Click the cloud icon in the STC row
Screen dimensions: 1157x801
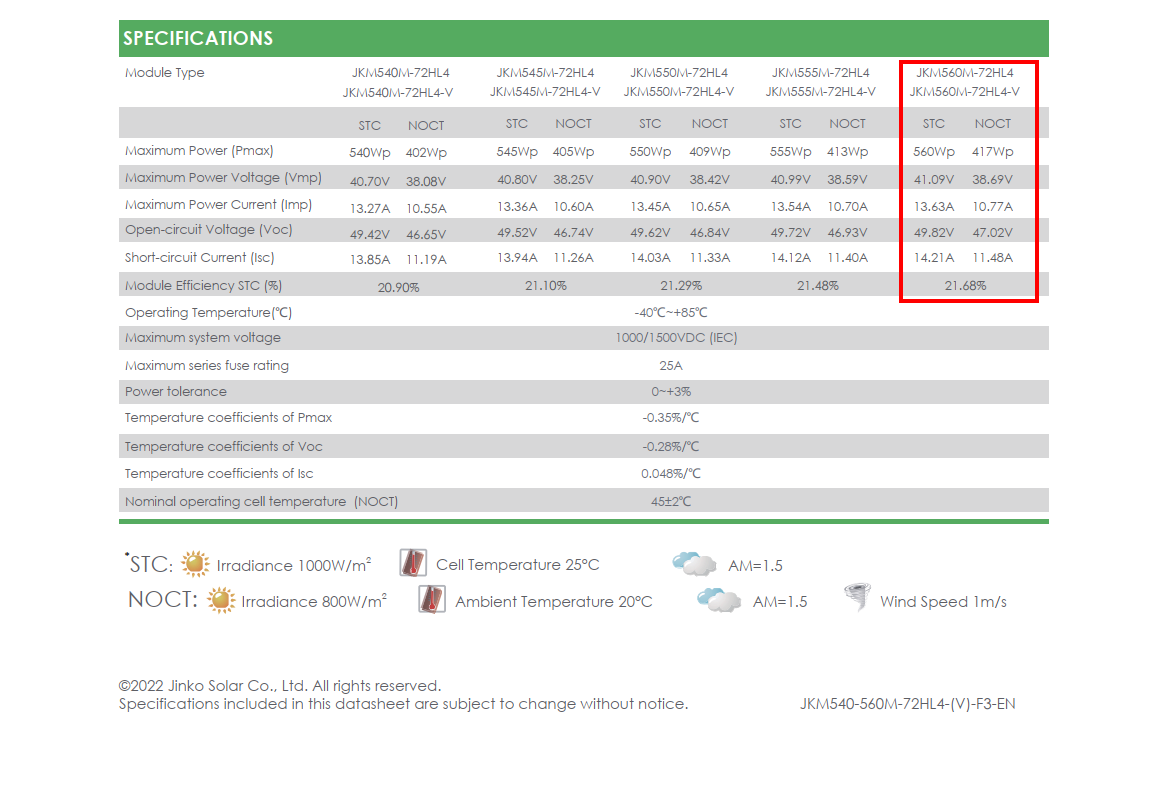click(694, 564)
